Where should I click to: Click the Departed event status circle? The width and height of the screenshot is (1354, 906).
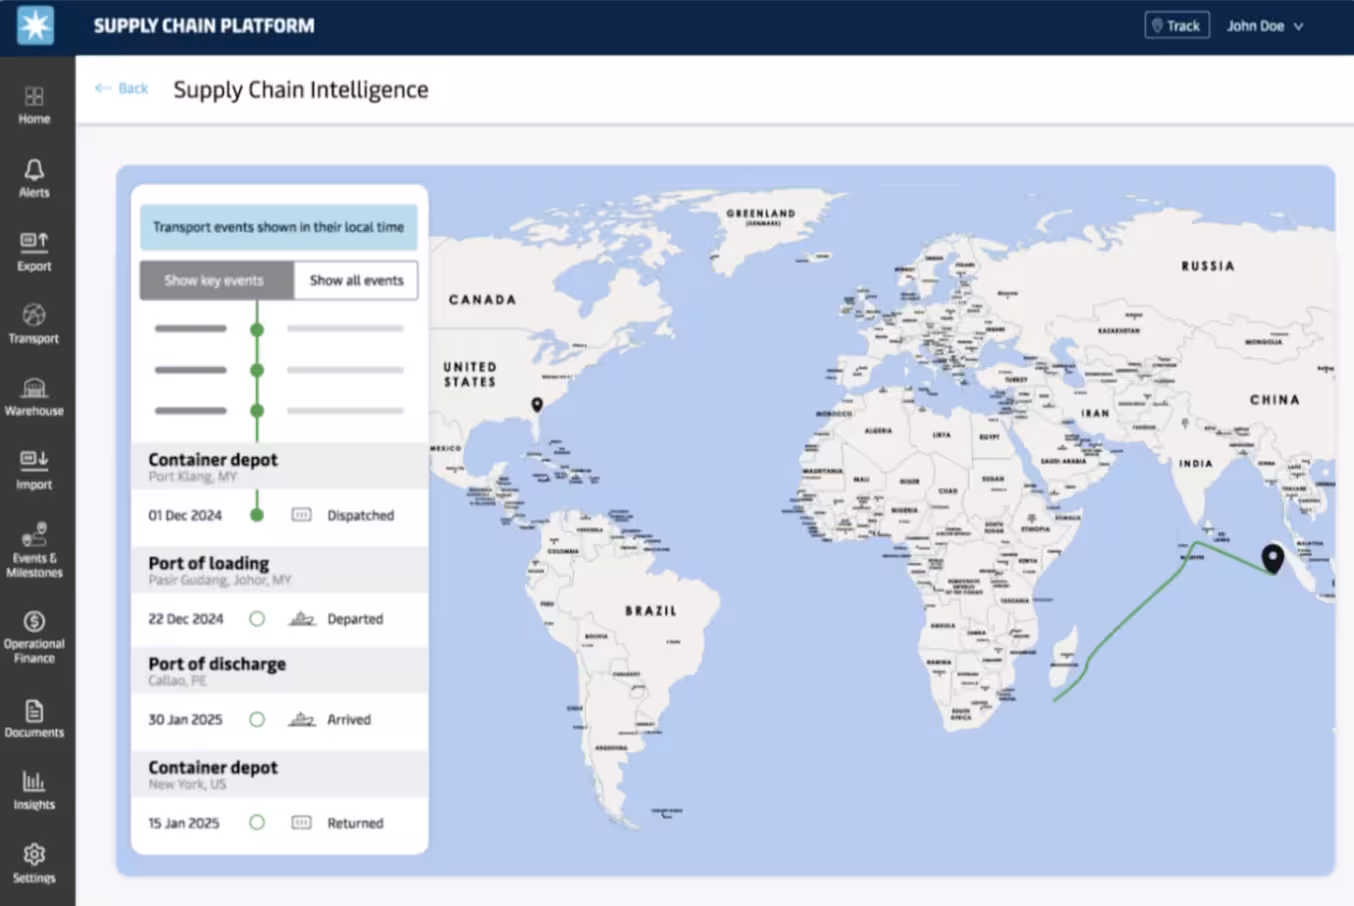(256, 619)
